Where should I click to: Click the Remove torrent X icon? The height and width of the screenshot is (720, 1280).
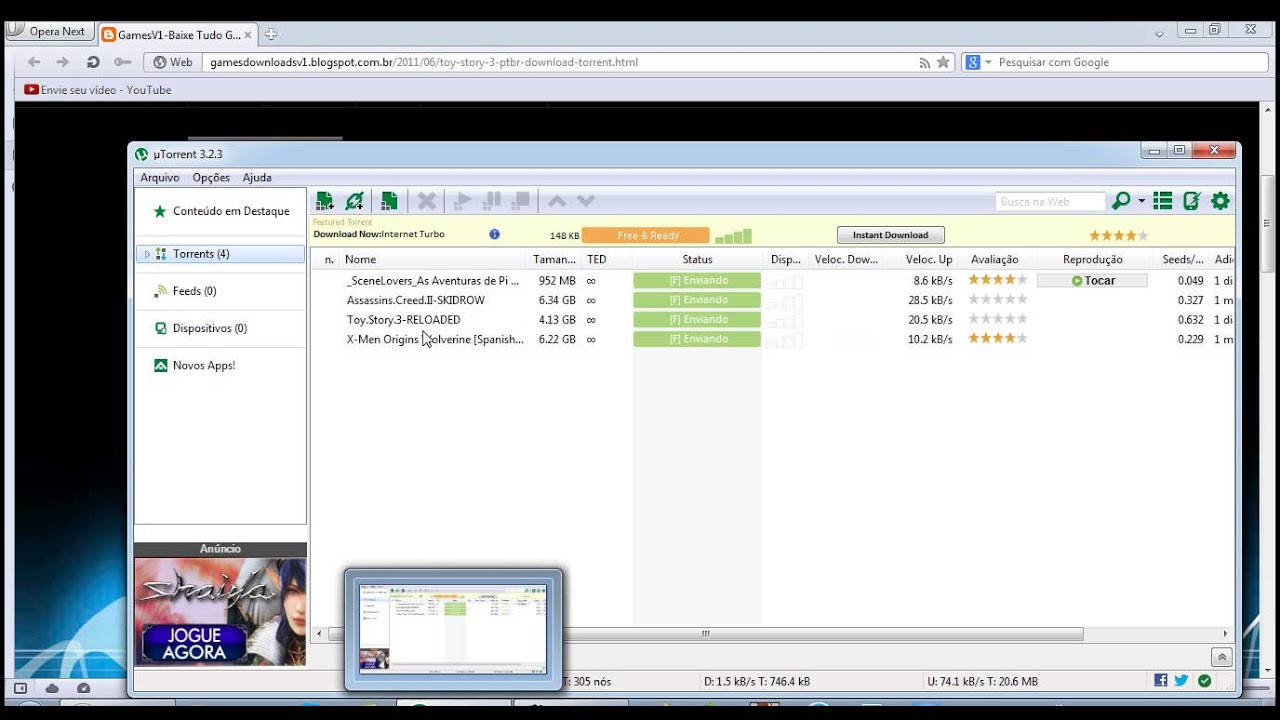(x=427, y=201)
